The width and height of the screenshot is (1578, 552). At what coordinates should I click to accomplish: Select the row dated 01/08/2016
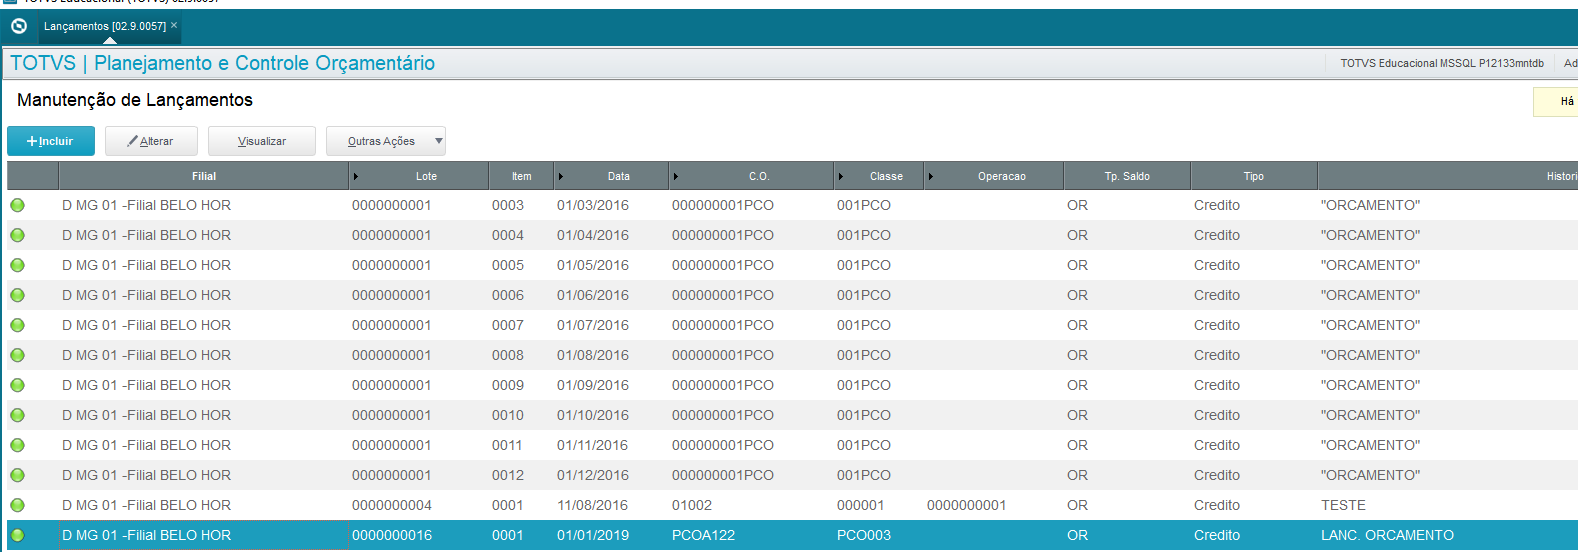(792, 355)
